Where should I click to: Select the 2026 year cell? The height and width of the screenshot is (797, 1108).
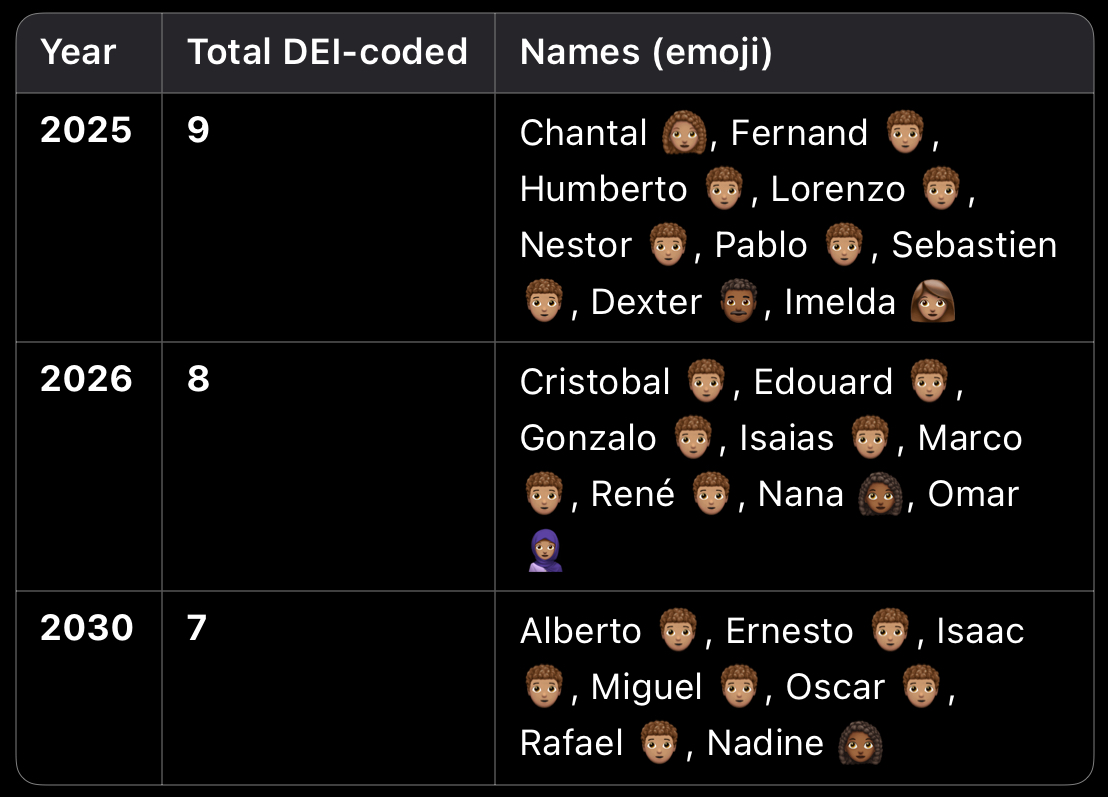86,379
